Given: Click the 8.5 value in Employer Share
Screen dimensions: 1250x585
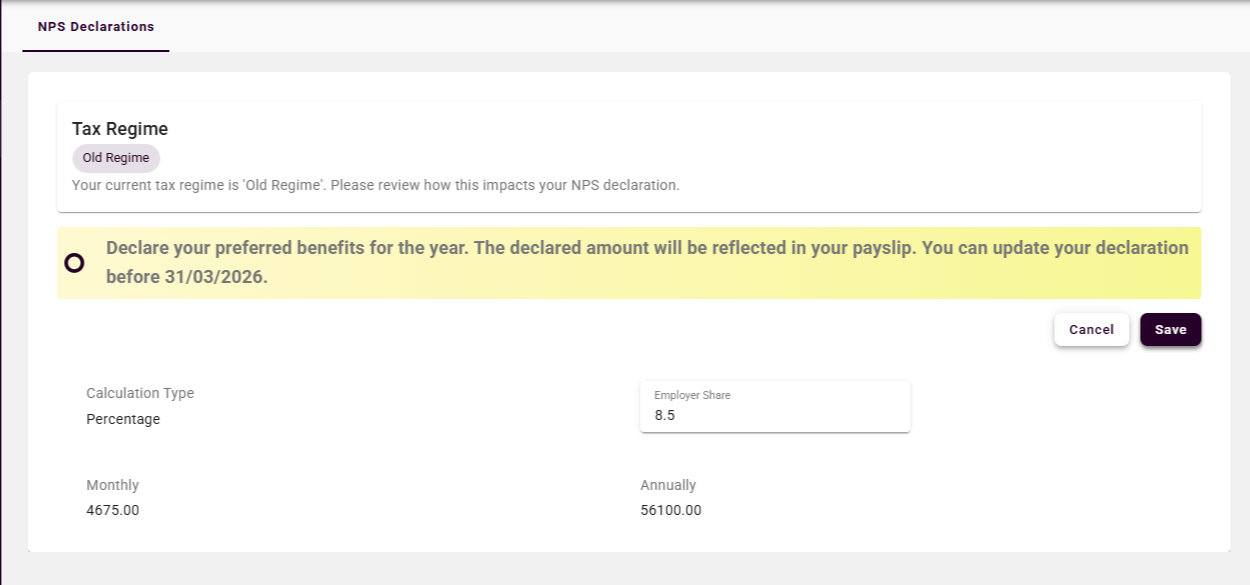Looking at the screenshot, I should point(665,415).
